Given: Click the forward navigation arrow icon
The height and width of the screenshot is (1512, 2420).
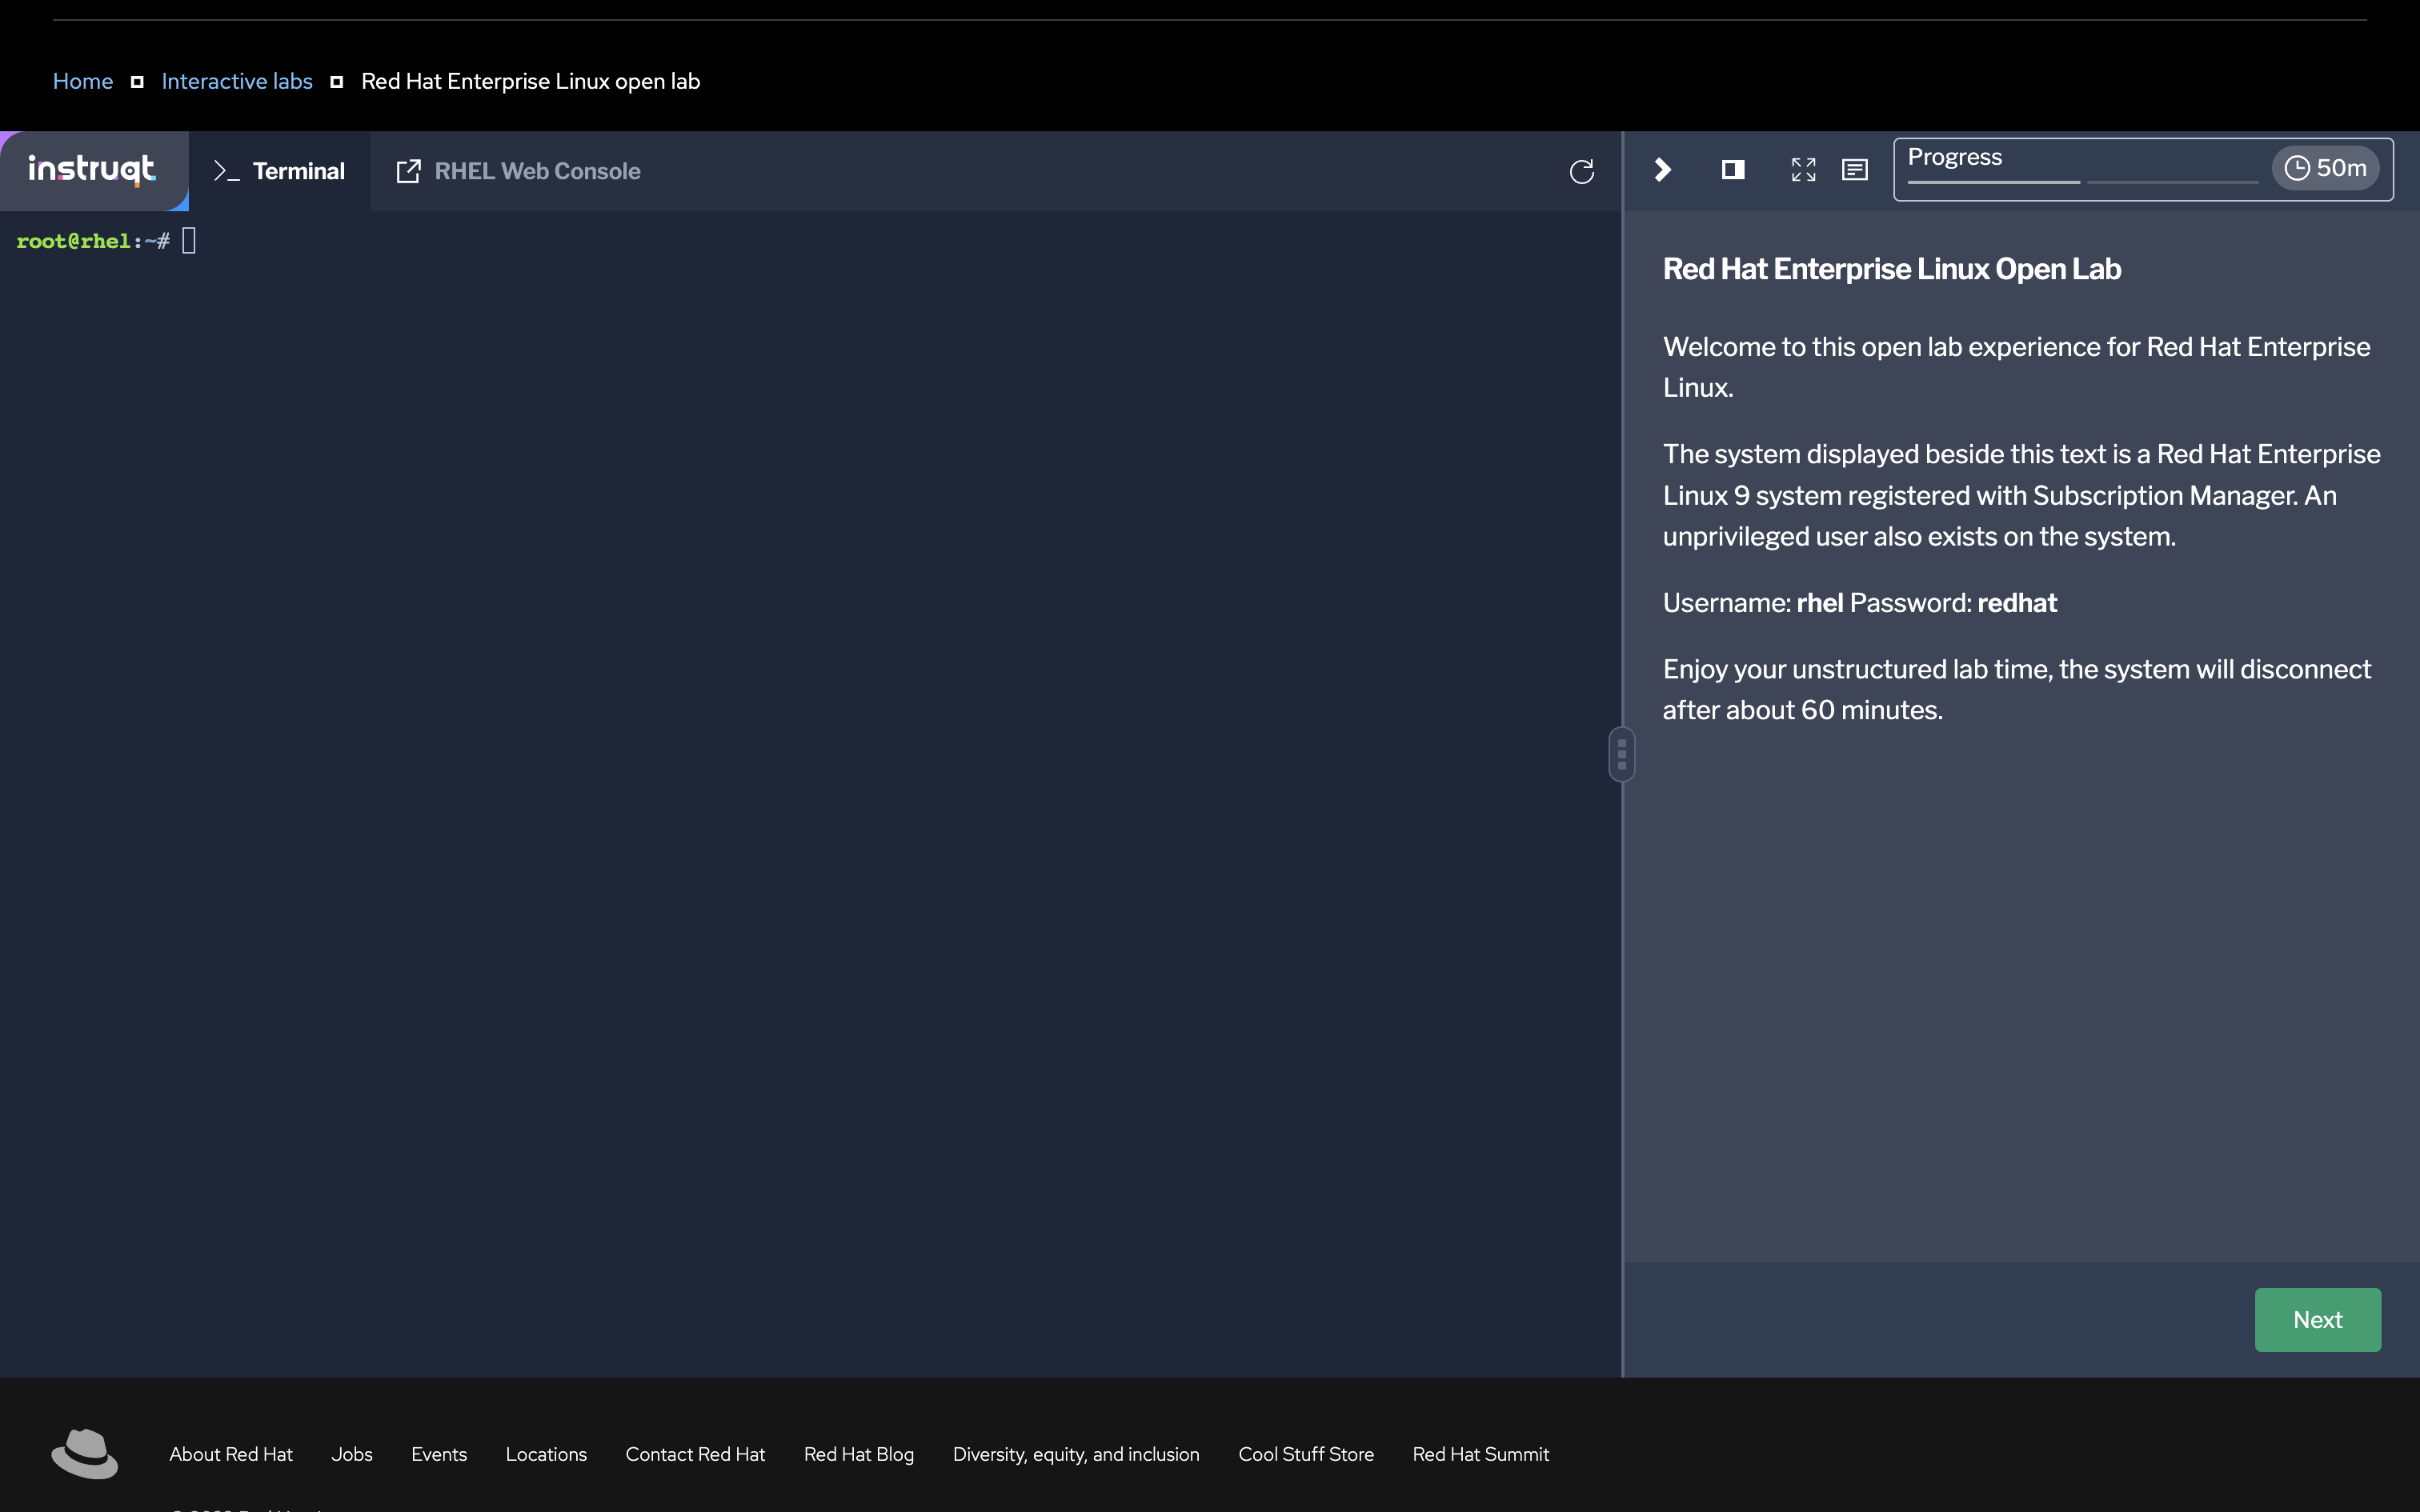Looking at the screenshot, I should click(1664, 169).
